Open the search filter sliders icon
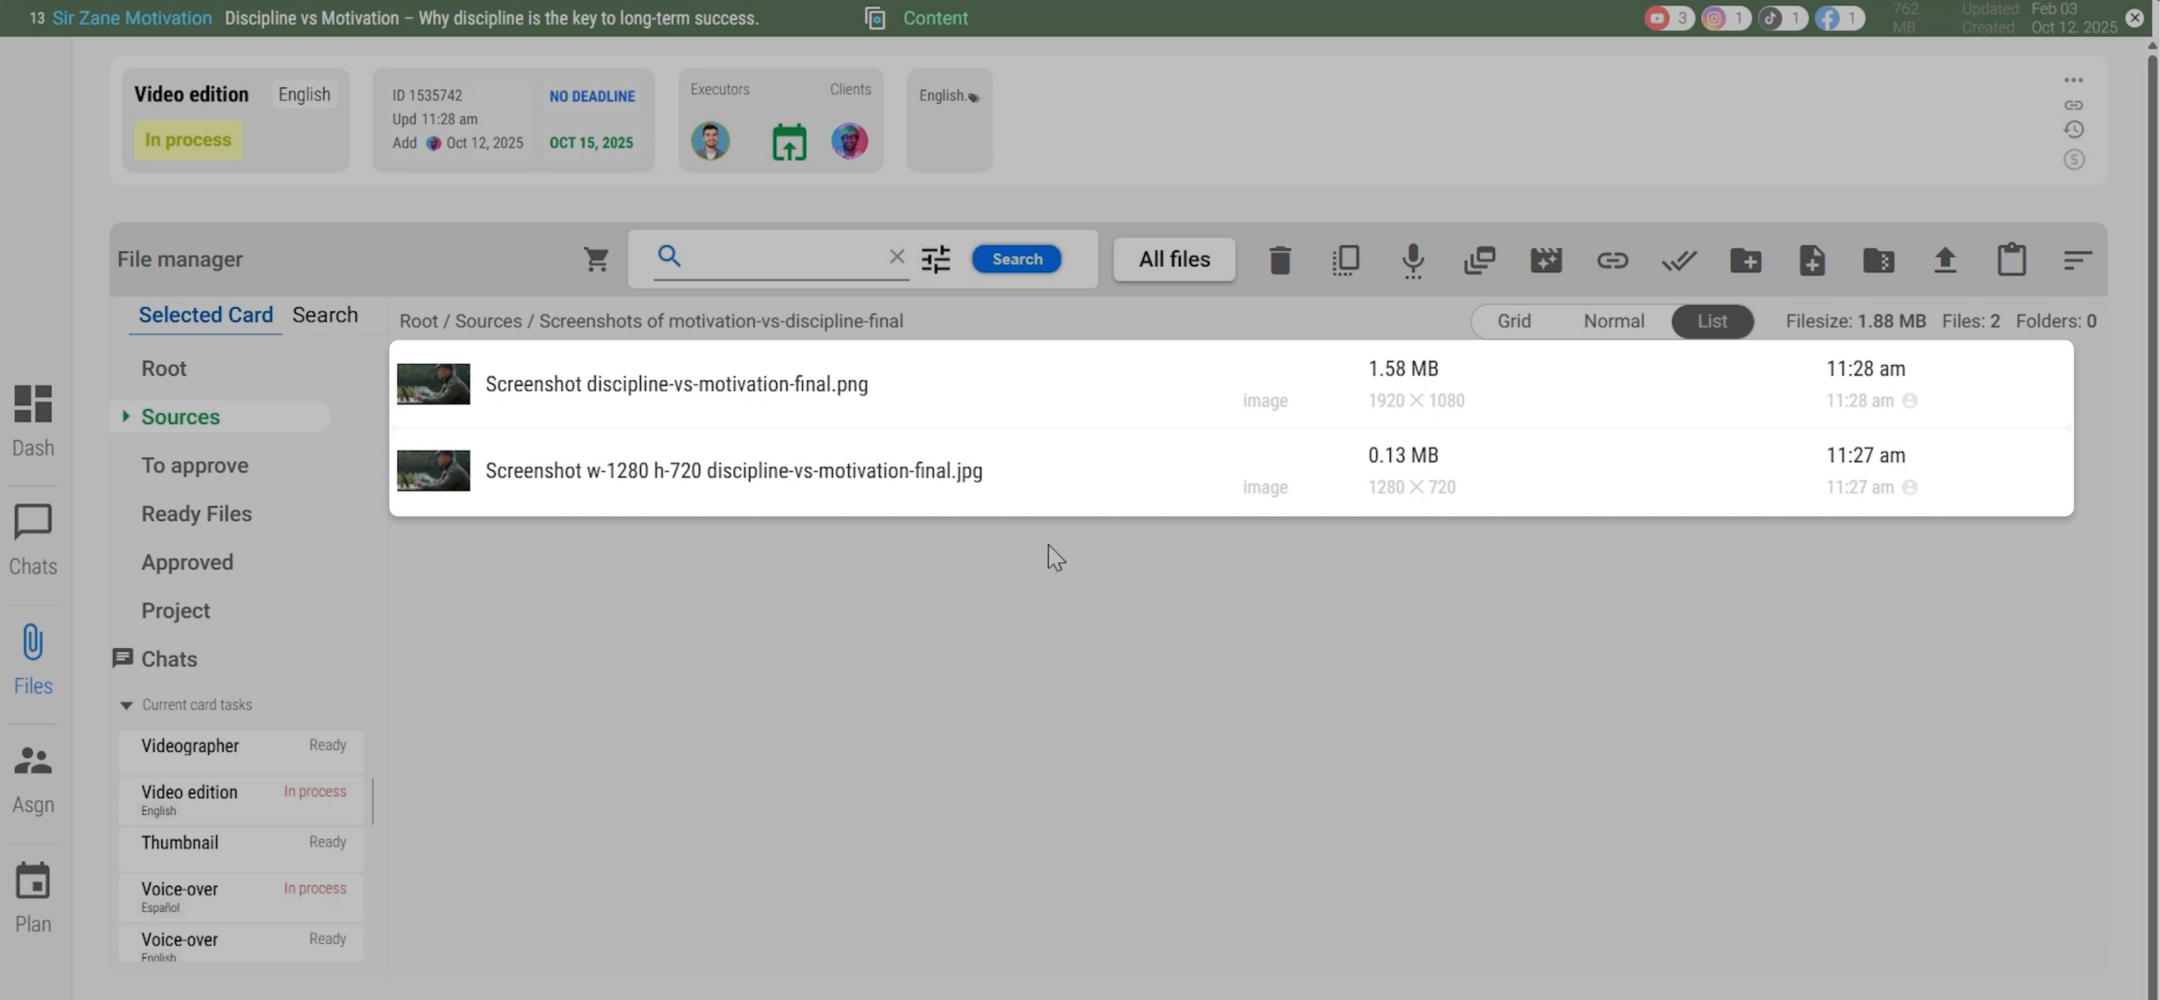2160x1000 pixels. tap(935, 260)
